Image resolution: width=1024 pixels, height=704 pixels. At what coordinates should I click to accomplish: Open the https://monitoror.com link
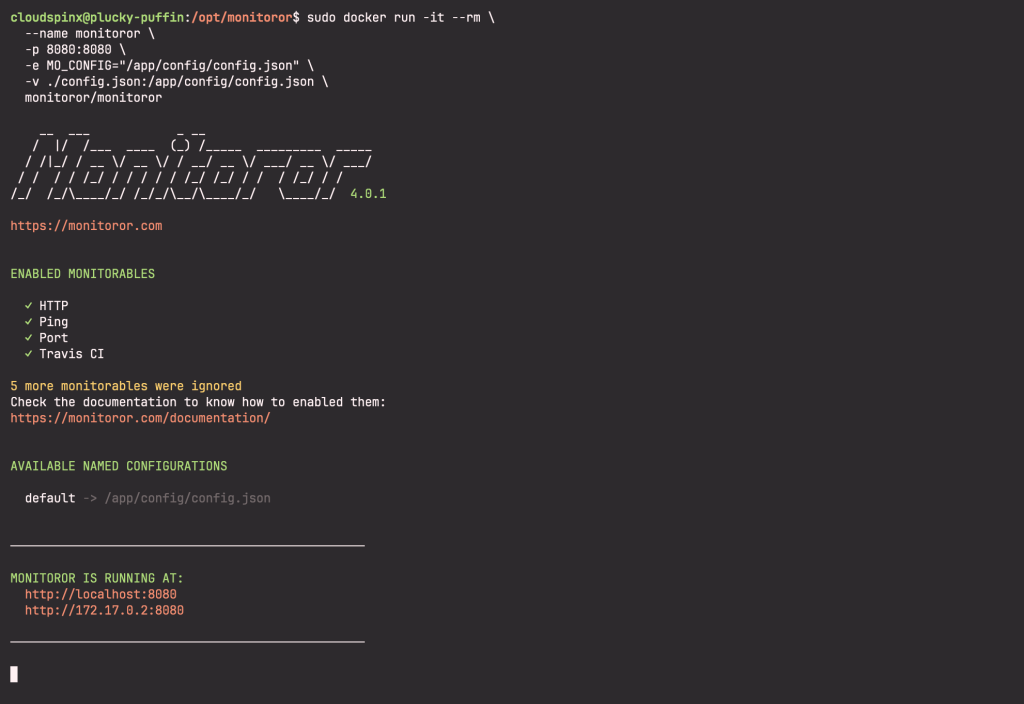point(86,225)
